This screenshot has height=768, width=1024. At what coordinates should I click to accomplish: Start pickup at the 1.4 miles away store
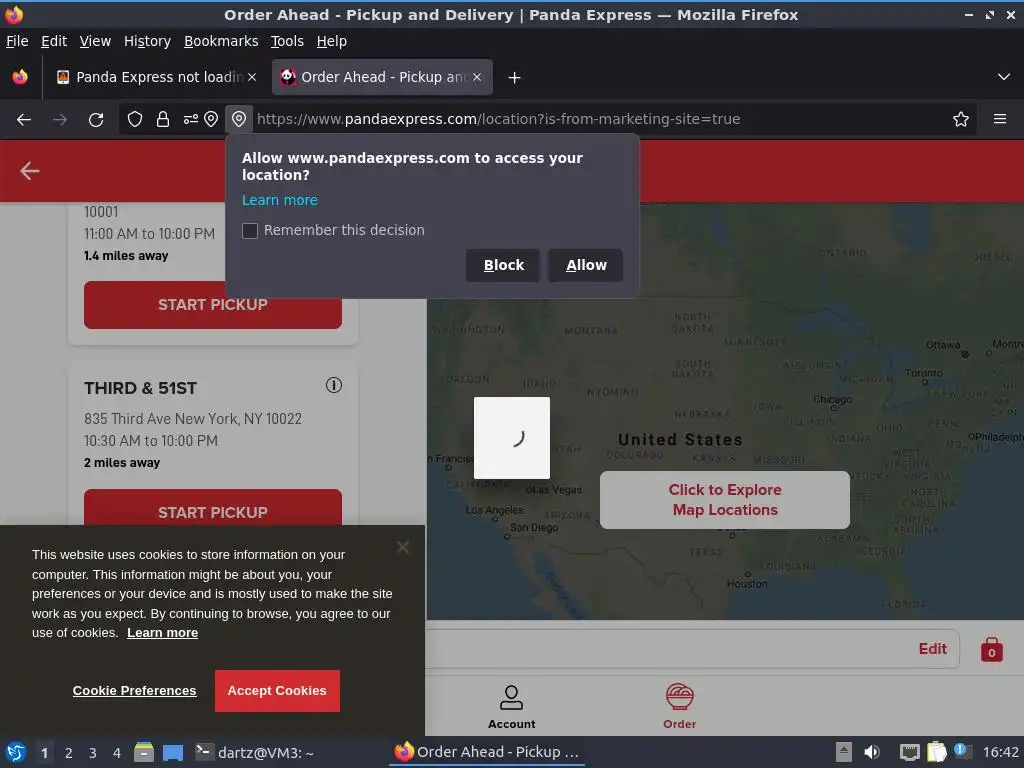tap(213, 305)
